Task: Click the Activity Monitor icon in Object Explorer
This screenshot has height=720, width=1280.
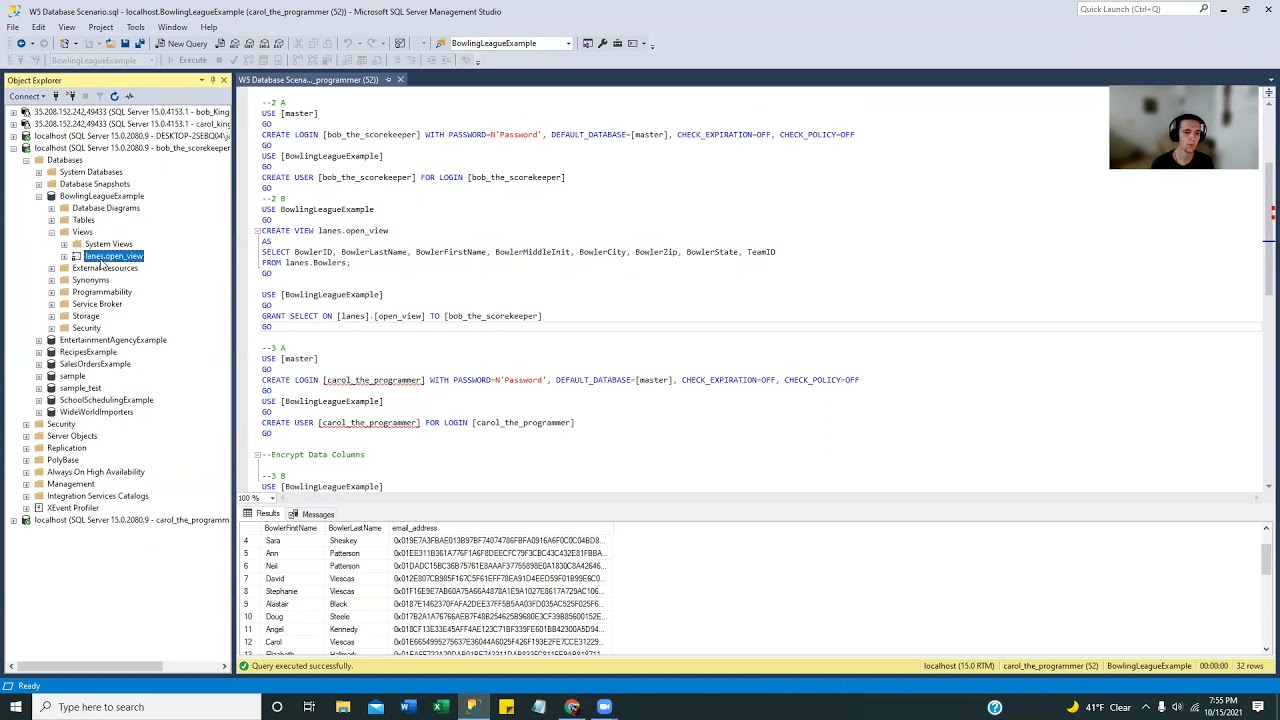Action: pos(129,97)
